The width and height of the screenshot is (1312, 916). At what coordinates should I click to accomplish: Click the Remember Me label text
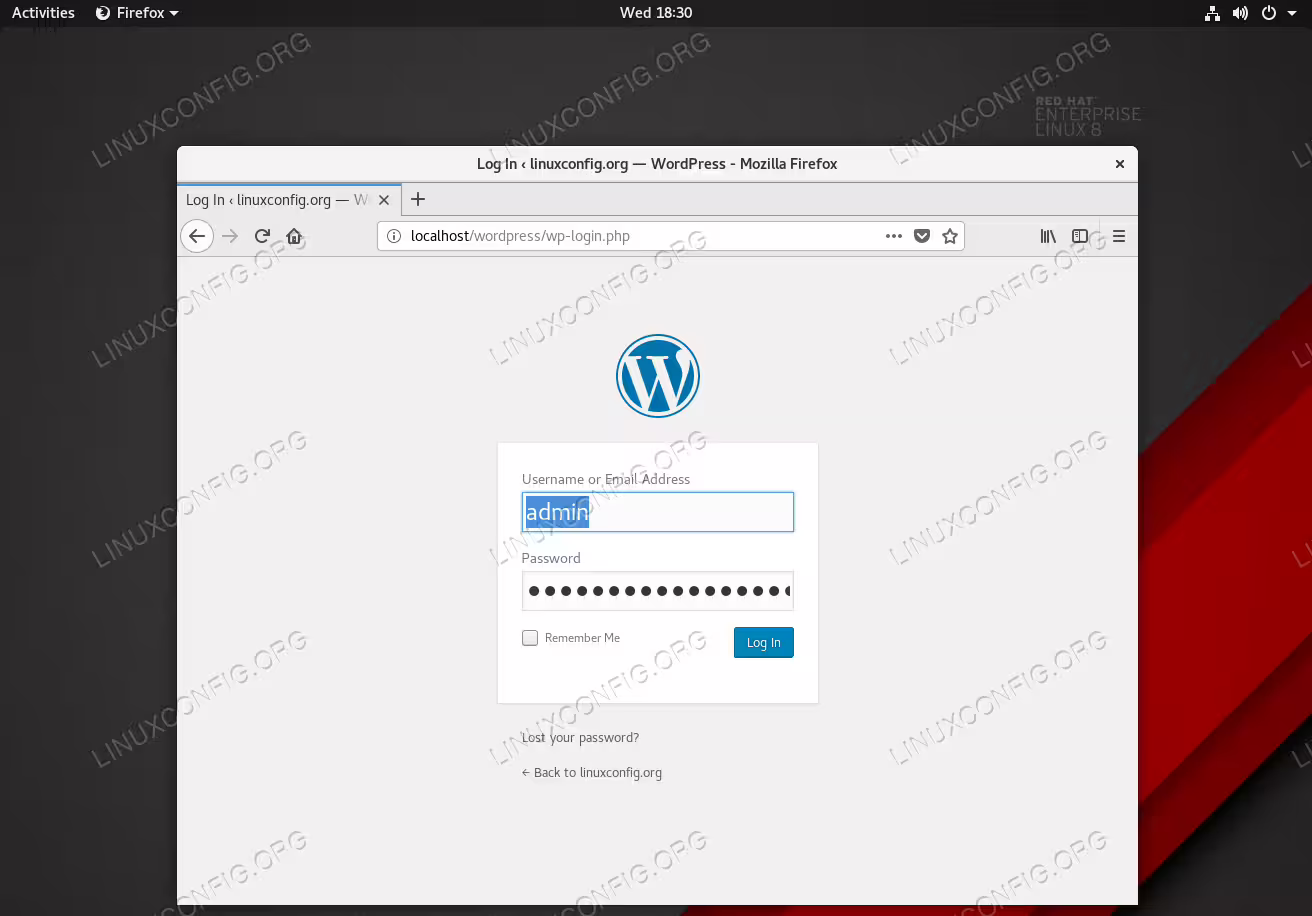coord(582,638)
